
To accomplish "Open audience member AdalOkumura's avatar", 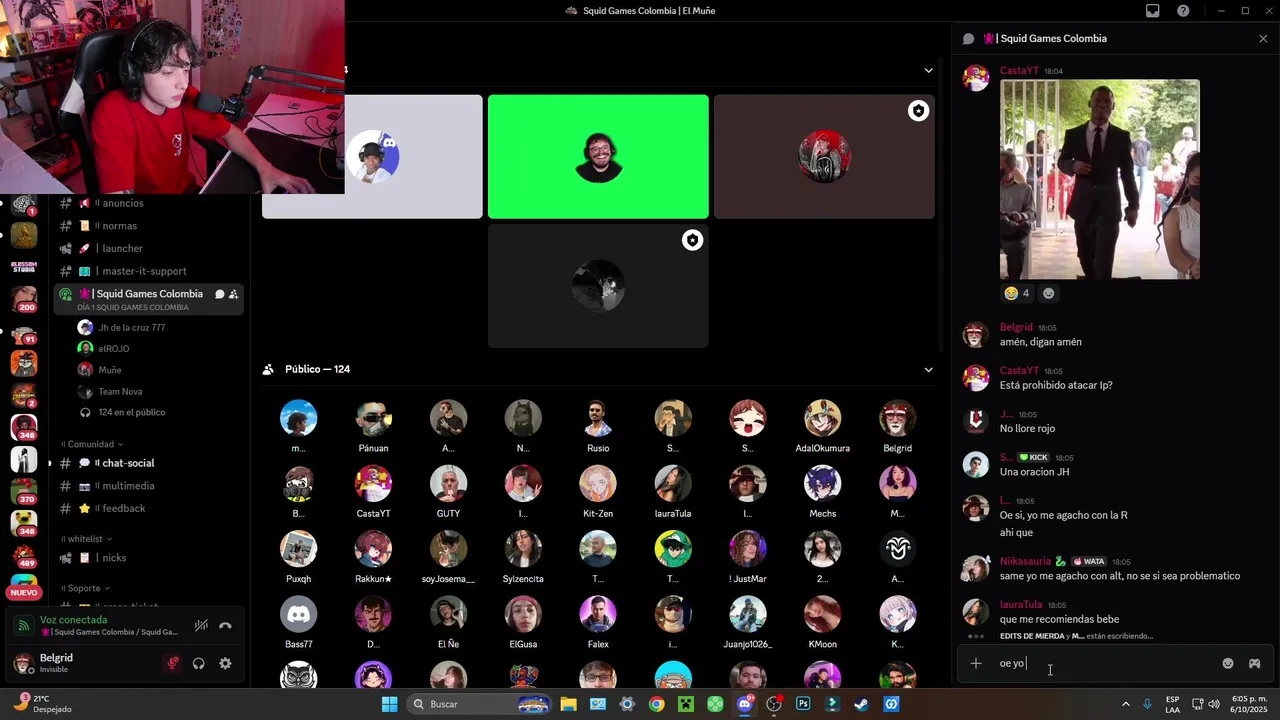I will click(x=822, y=418).
